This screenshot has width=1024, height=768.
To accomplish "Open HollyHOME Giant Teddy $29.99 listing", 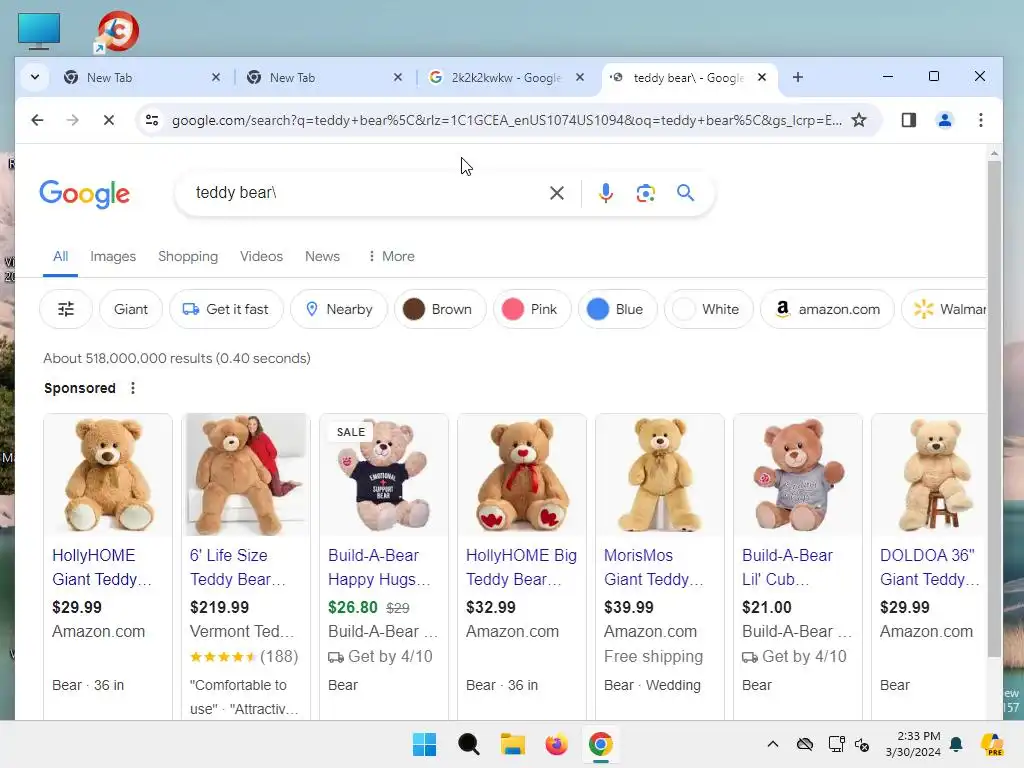I will pos(102,567).
